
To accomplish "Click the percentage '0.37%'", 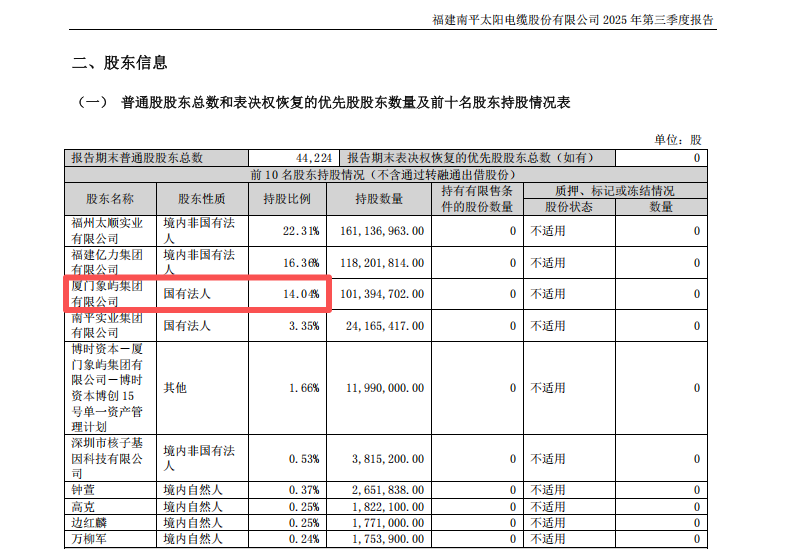I will [304, 490].
